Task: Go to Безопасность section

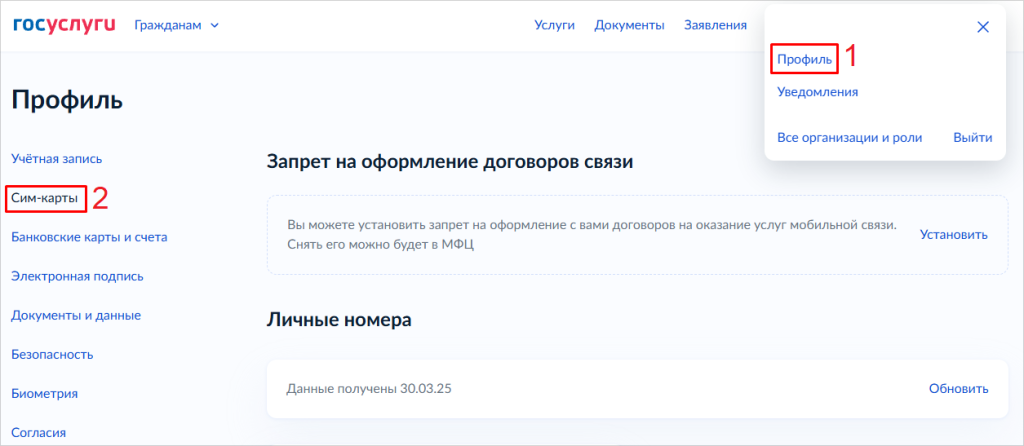Action: pyautogui.click(x=52, y=354)
